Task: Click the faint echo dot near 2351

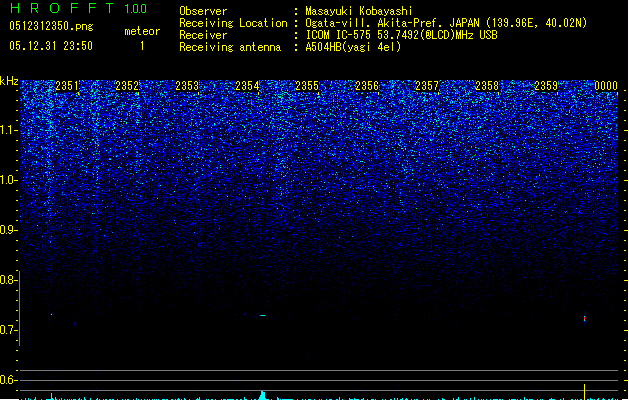Action: point(51,314)
